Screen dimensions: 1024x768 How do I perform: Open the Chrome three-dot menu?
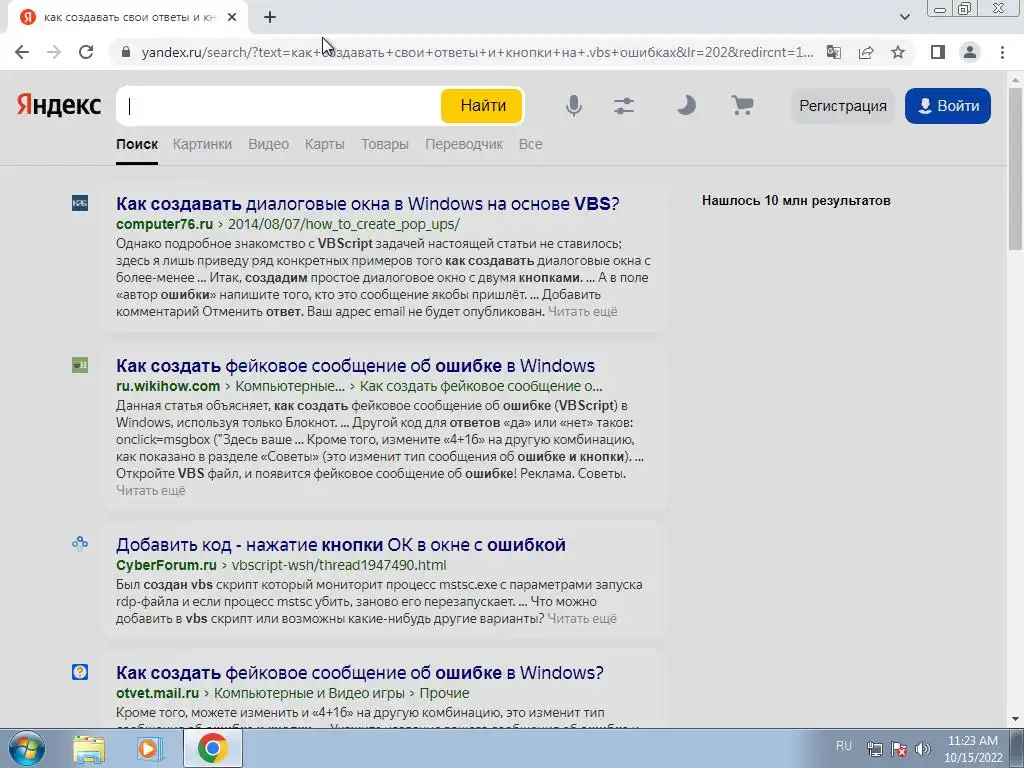pyautogui.click(x=1002, y=52)
